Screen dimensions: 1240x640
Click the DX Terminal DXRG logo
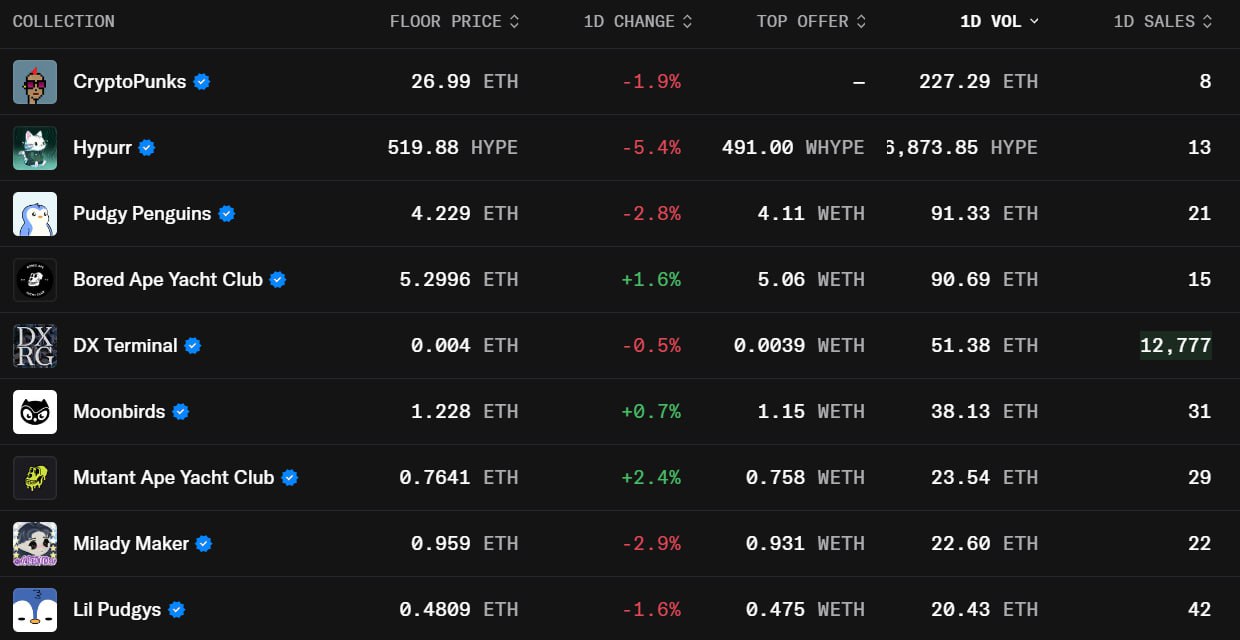point(35,346)
